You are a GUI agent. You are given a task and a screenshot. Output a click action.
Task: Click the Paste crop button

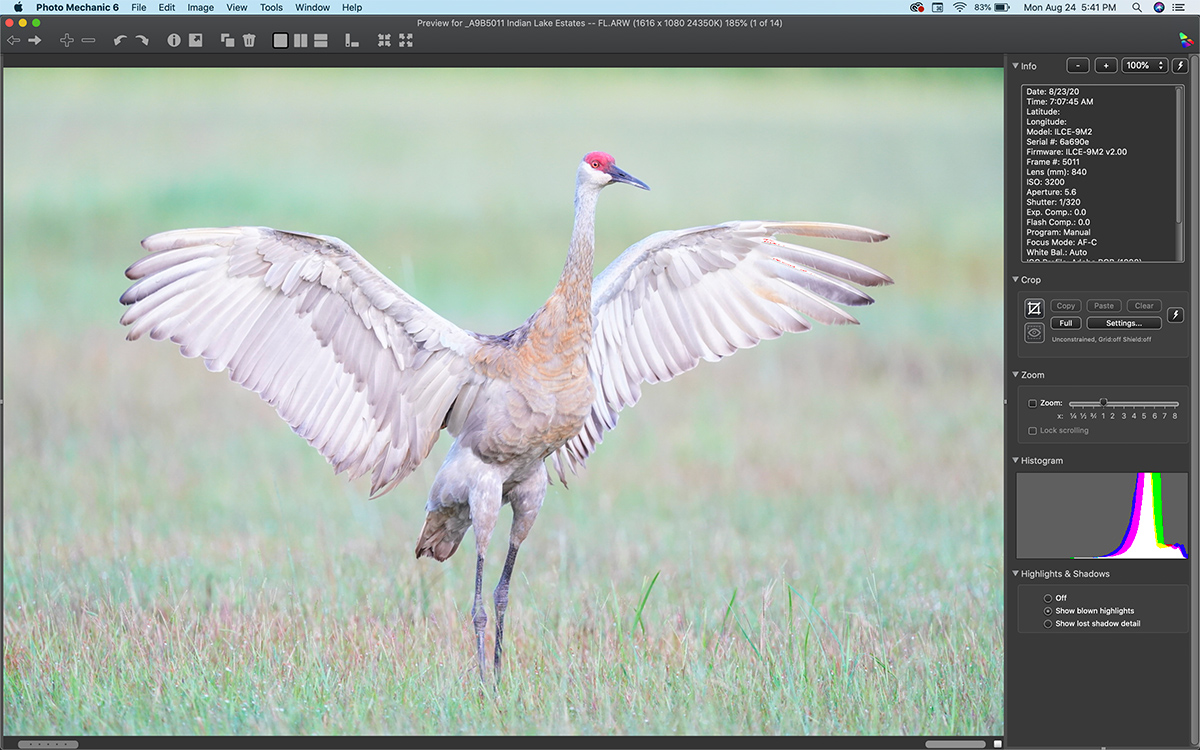click(1104, 306)
